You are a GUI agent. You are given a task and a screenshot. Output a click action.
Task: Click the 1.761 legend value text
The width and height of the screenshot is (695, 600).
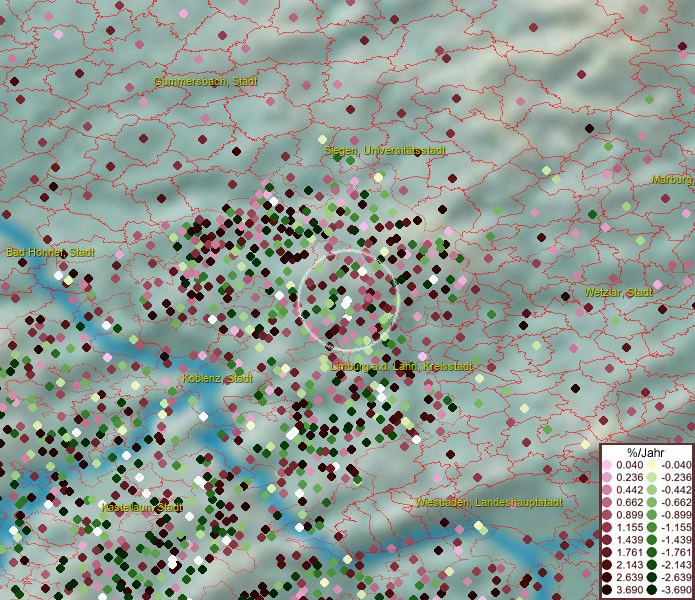click(x=629, y=552)
